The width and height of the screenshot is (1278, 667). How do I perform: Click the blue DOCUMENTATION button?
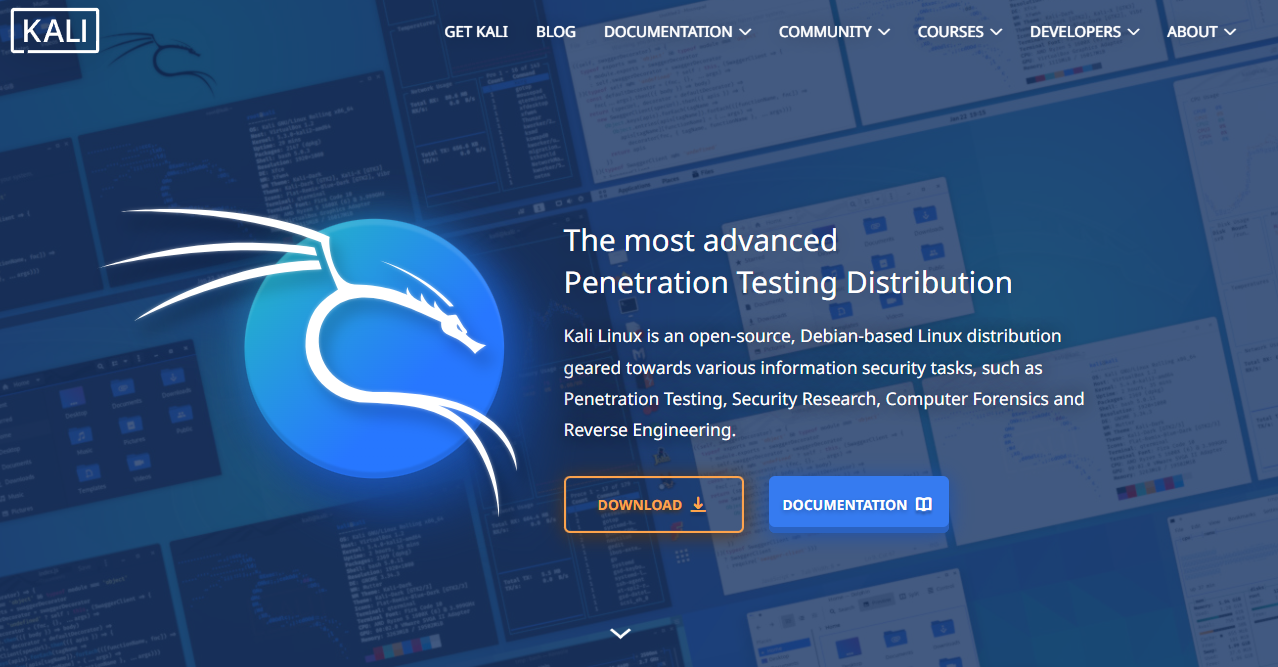[x=858, y=504]
